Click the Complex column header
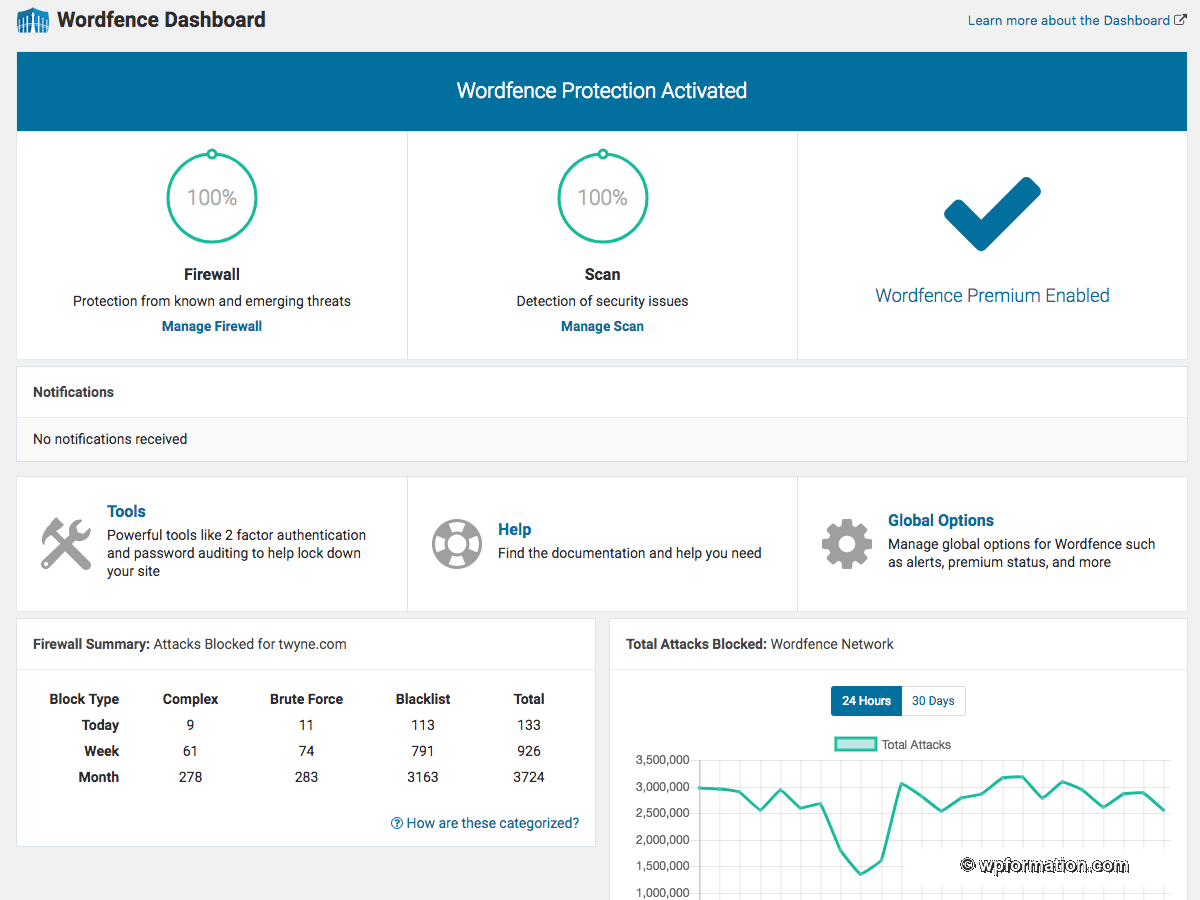1200x900 pixels. (190, 699)
